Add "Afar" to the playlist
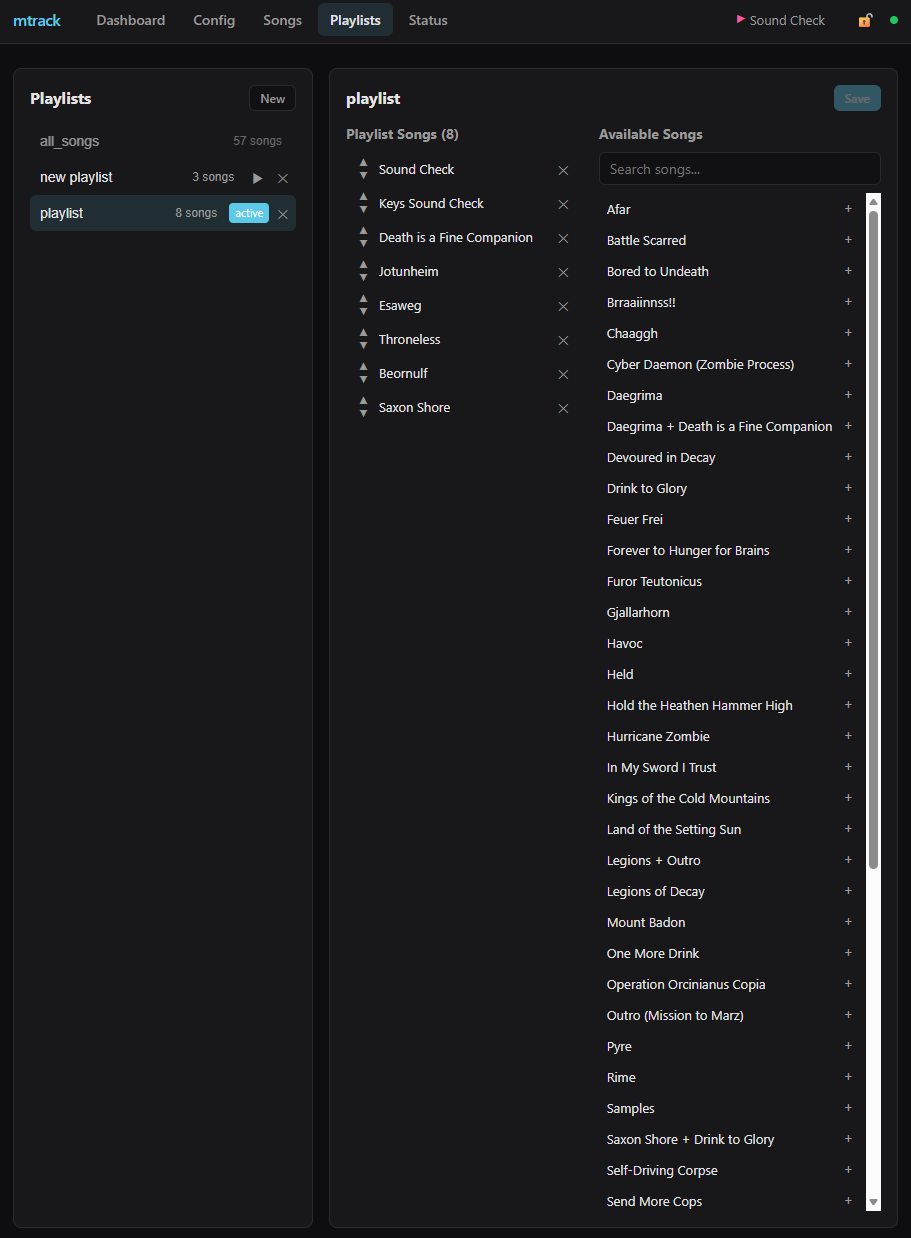The height and width of the screenshot is (1238, 911). click(848, 209)
